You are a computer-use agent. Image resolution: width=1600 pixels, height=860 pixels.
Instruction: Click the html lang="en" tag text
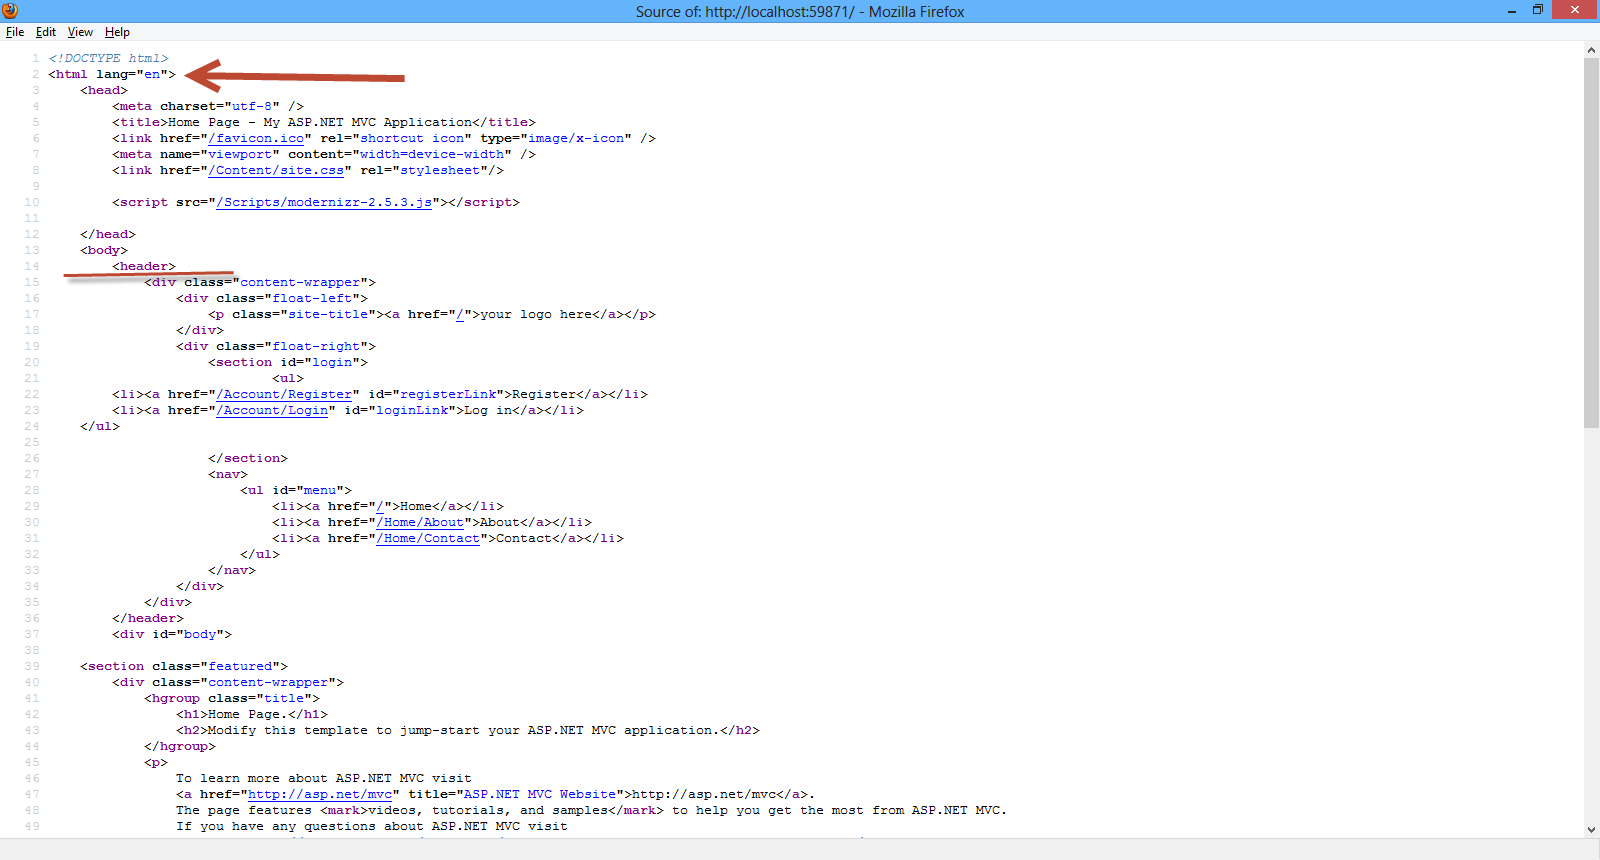pyautogui.click(x=112, y=74)
